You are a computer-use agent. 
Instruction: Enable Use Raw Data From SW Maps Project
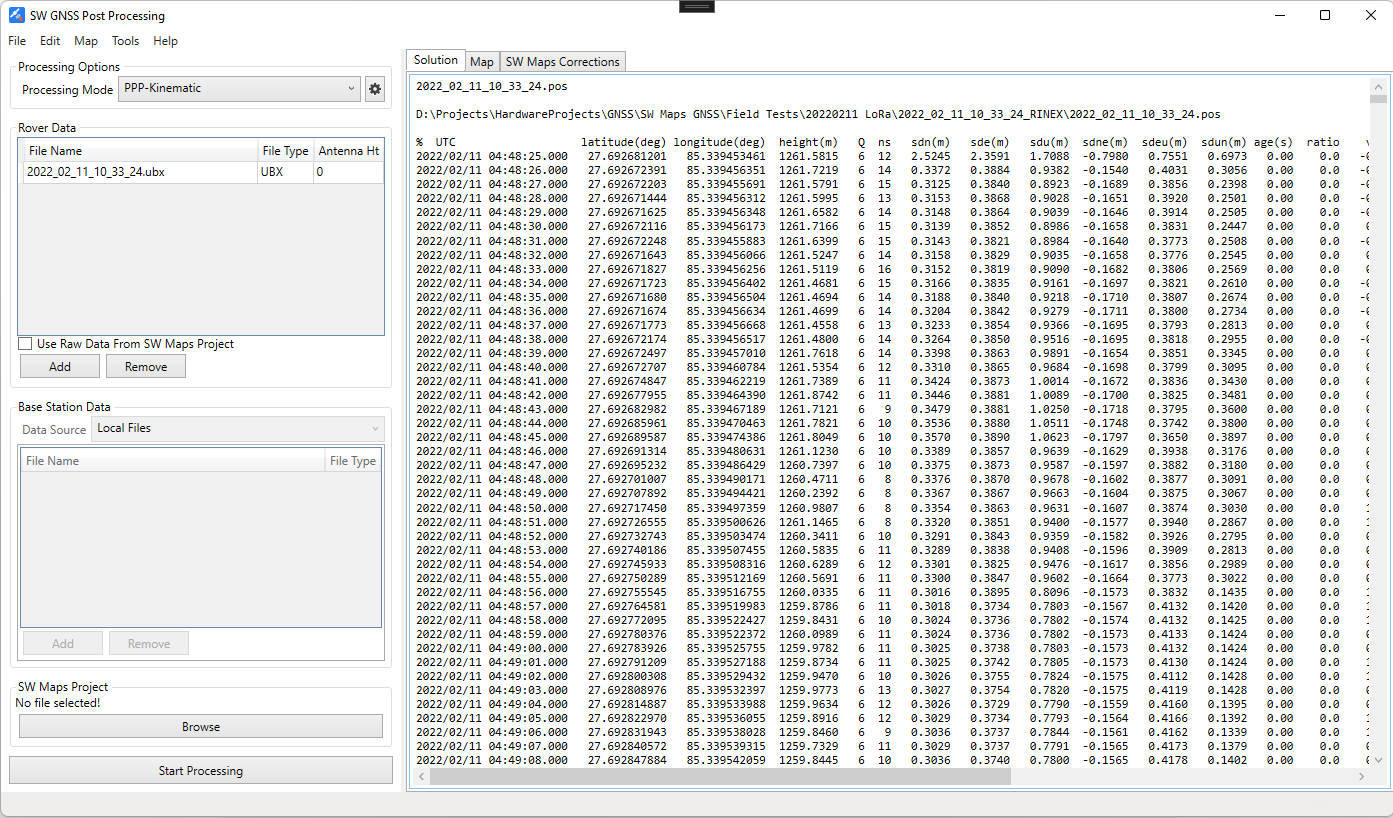25,344
